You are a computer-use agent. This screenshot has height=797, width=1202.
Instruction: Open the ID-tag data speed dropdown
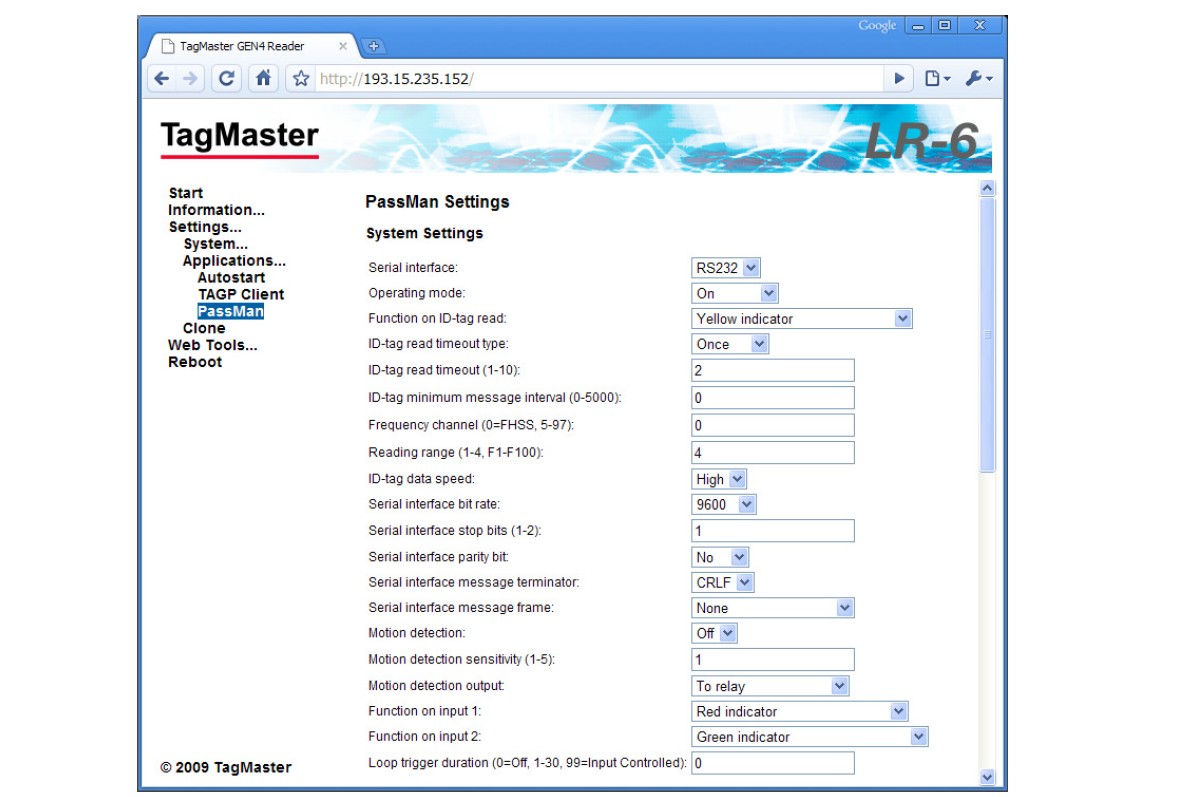coord(719,479)
